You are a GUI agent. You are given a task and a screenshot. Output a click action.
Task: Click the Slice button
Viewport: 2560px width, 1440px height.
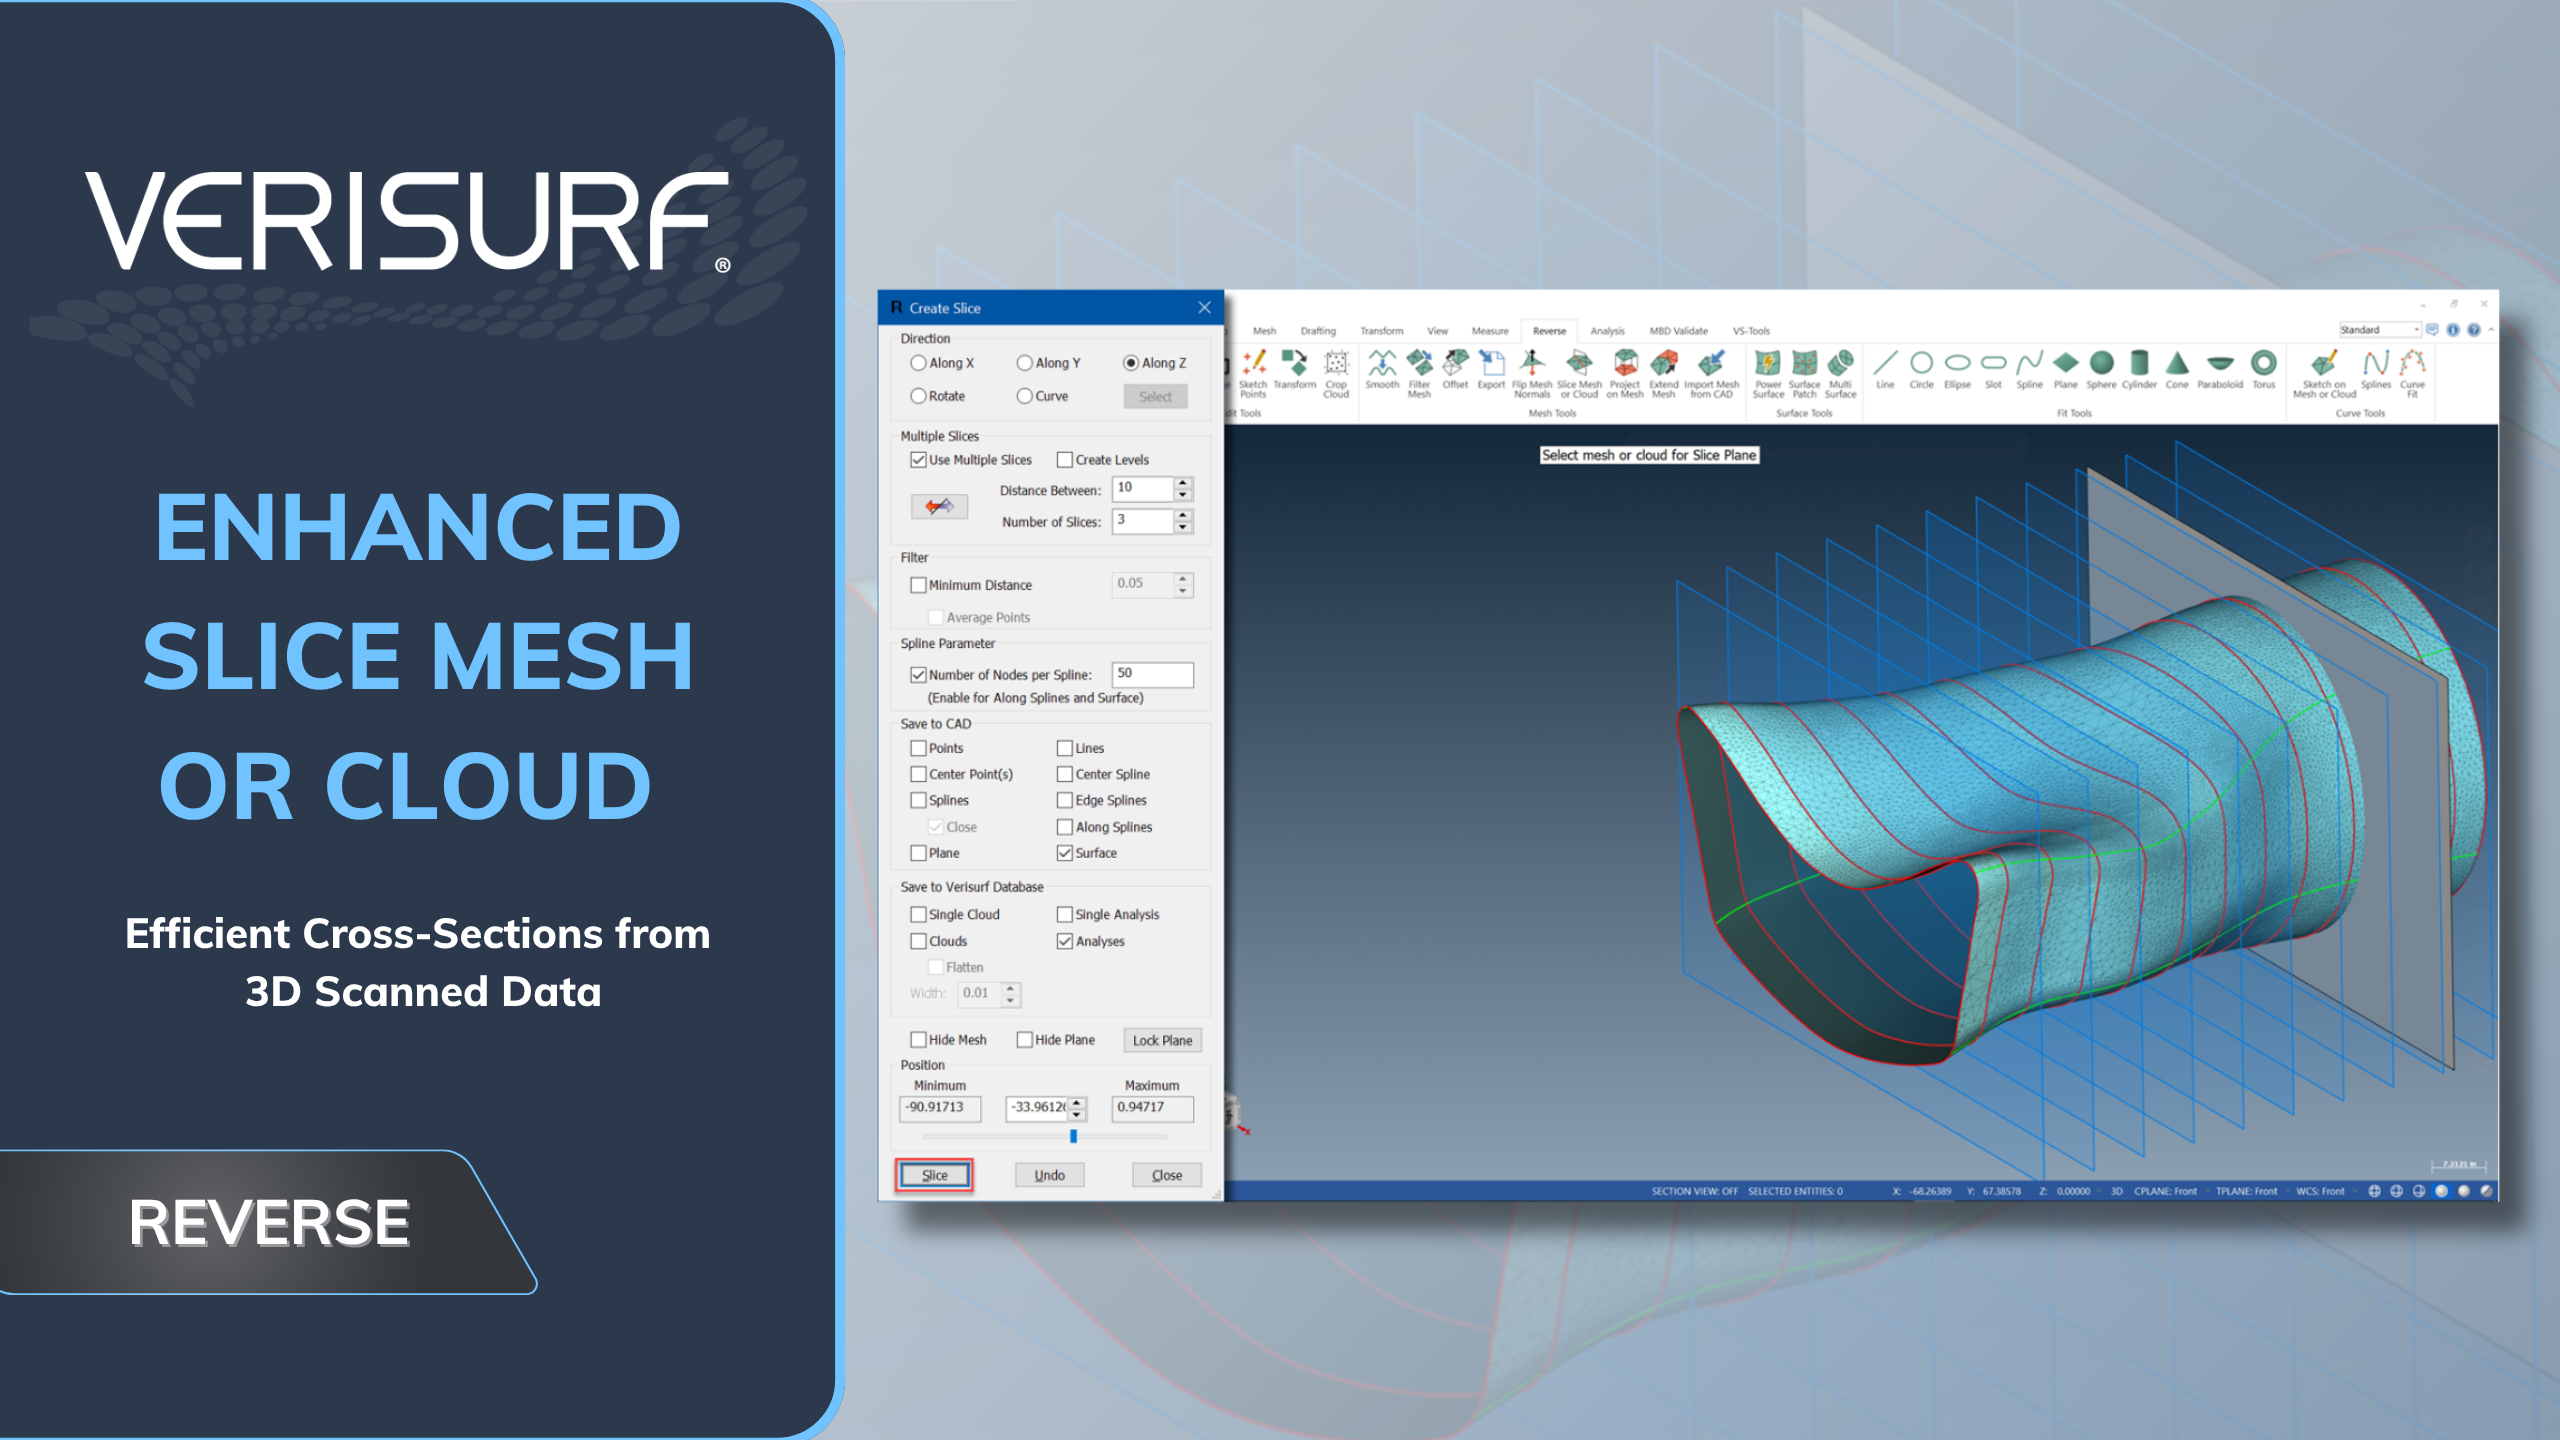pos(934,1175)
